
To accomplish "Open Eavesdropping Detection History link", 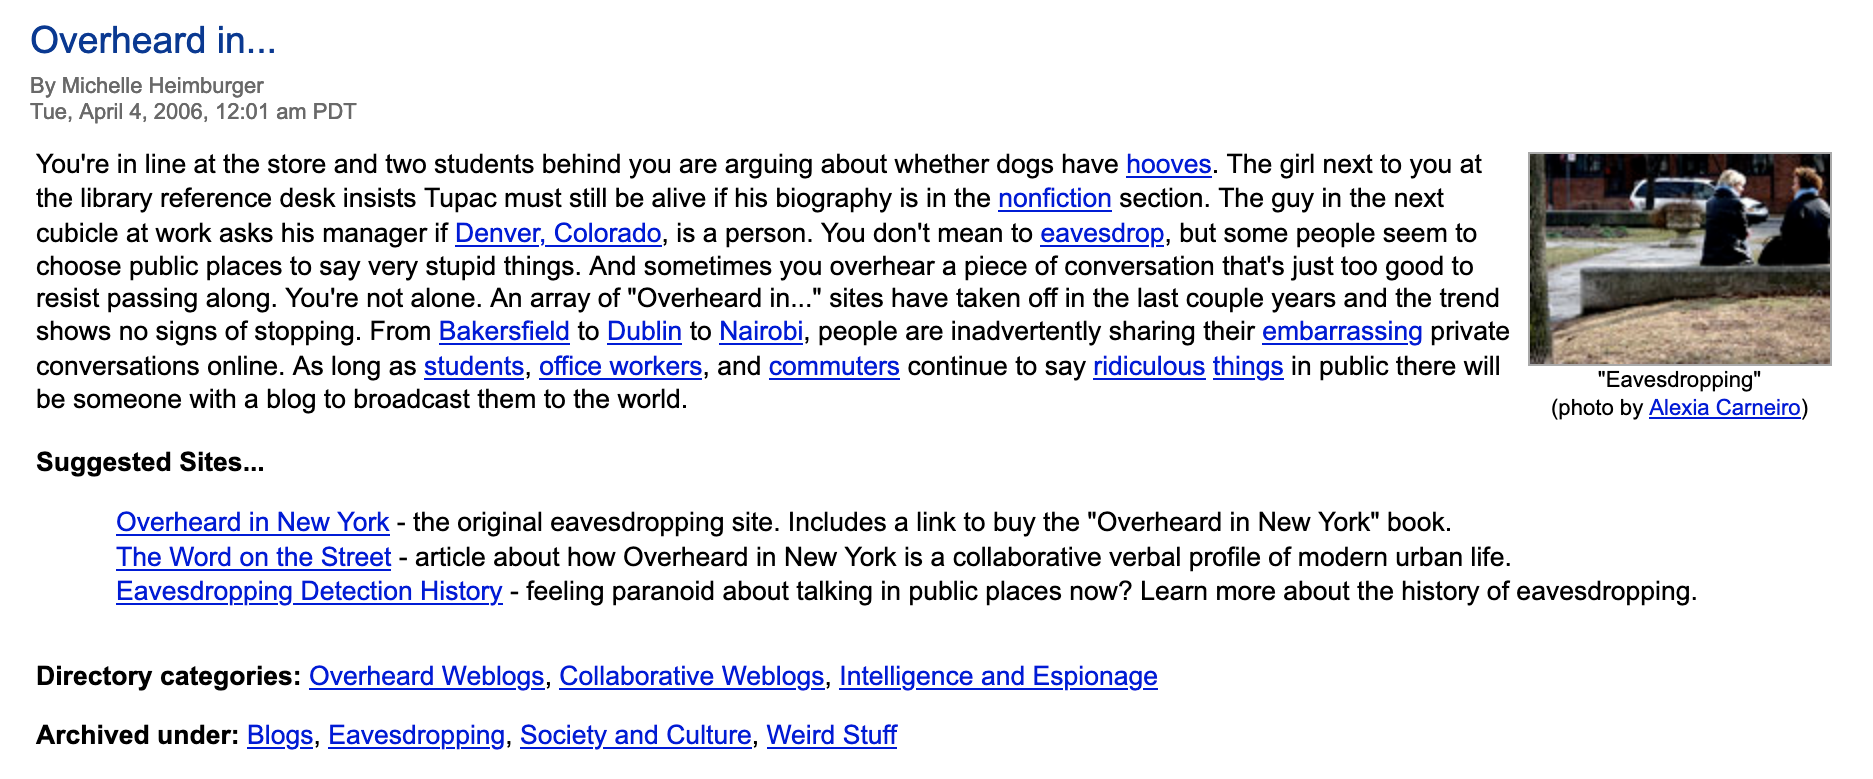I will point(309,591).
